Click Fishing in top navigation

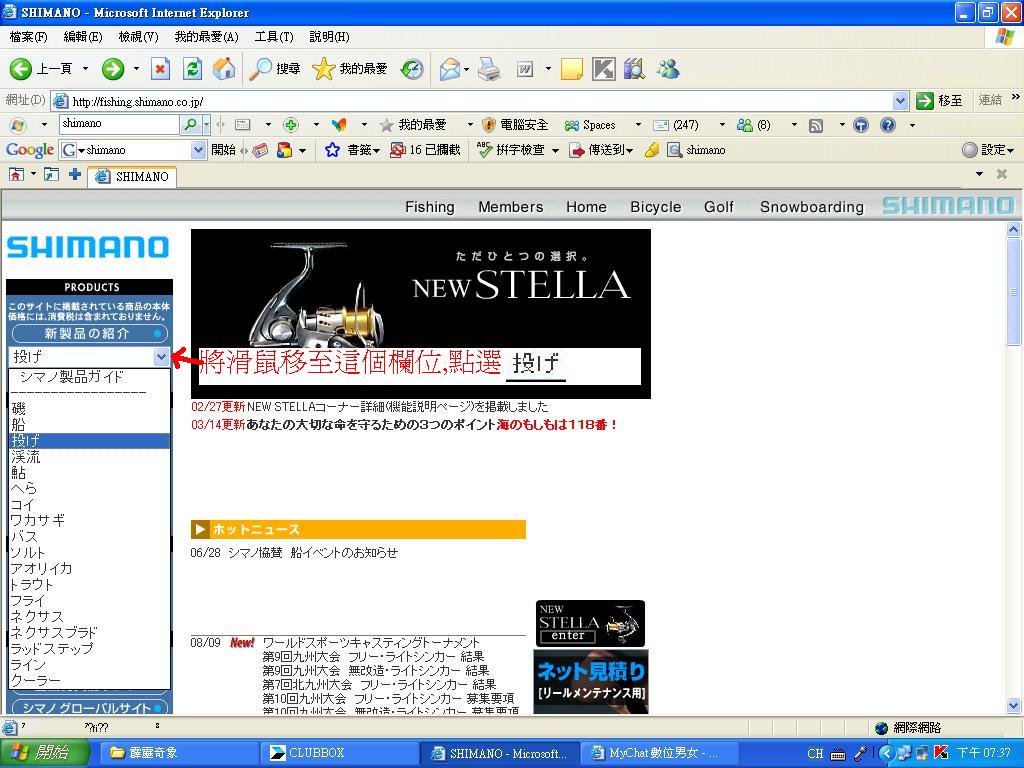[x=430, y=207]
